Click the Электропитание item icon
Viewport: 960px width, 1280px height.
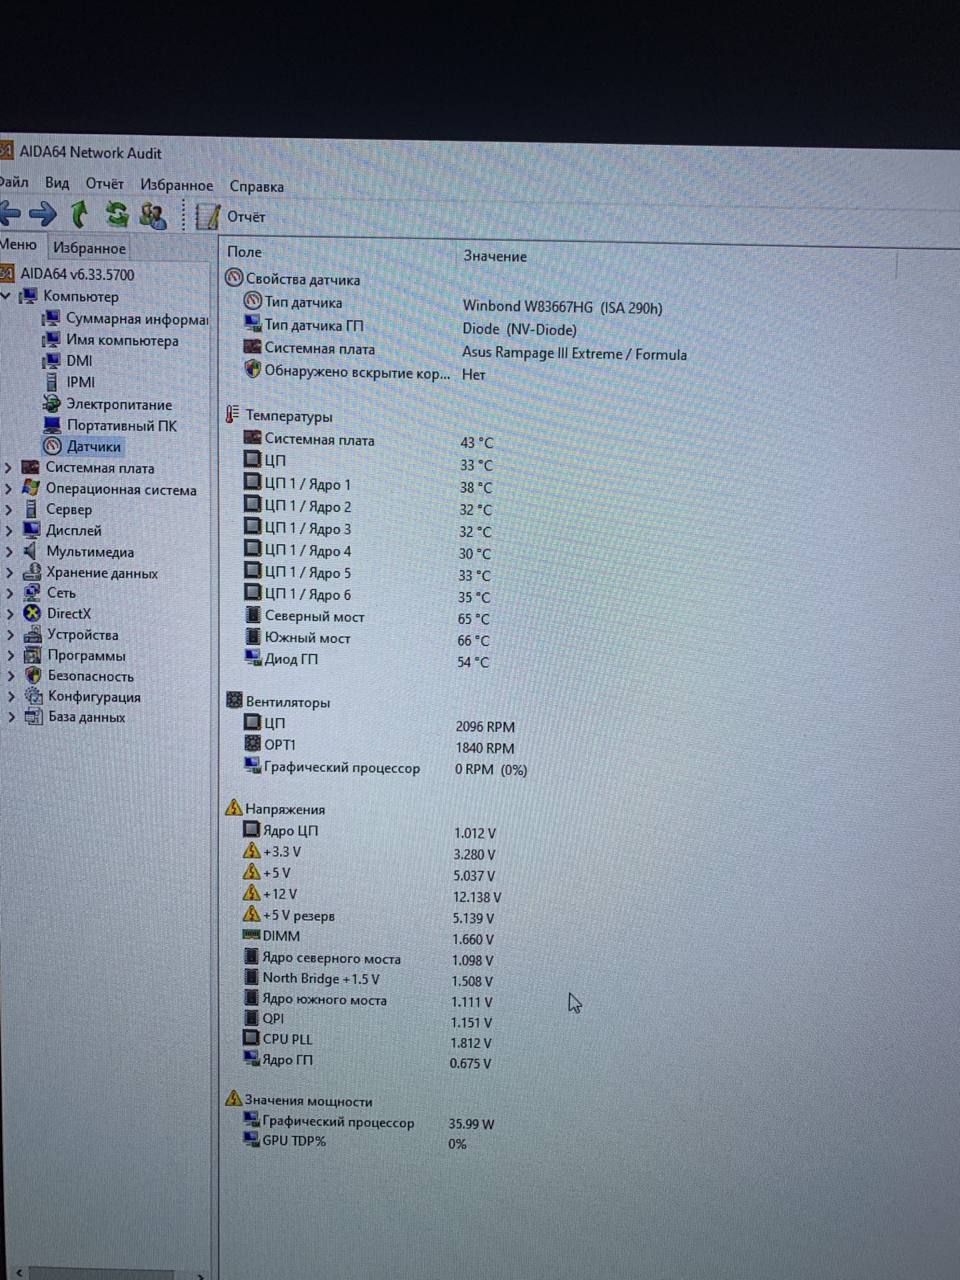pos(51,404)
